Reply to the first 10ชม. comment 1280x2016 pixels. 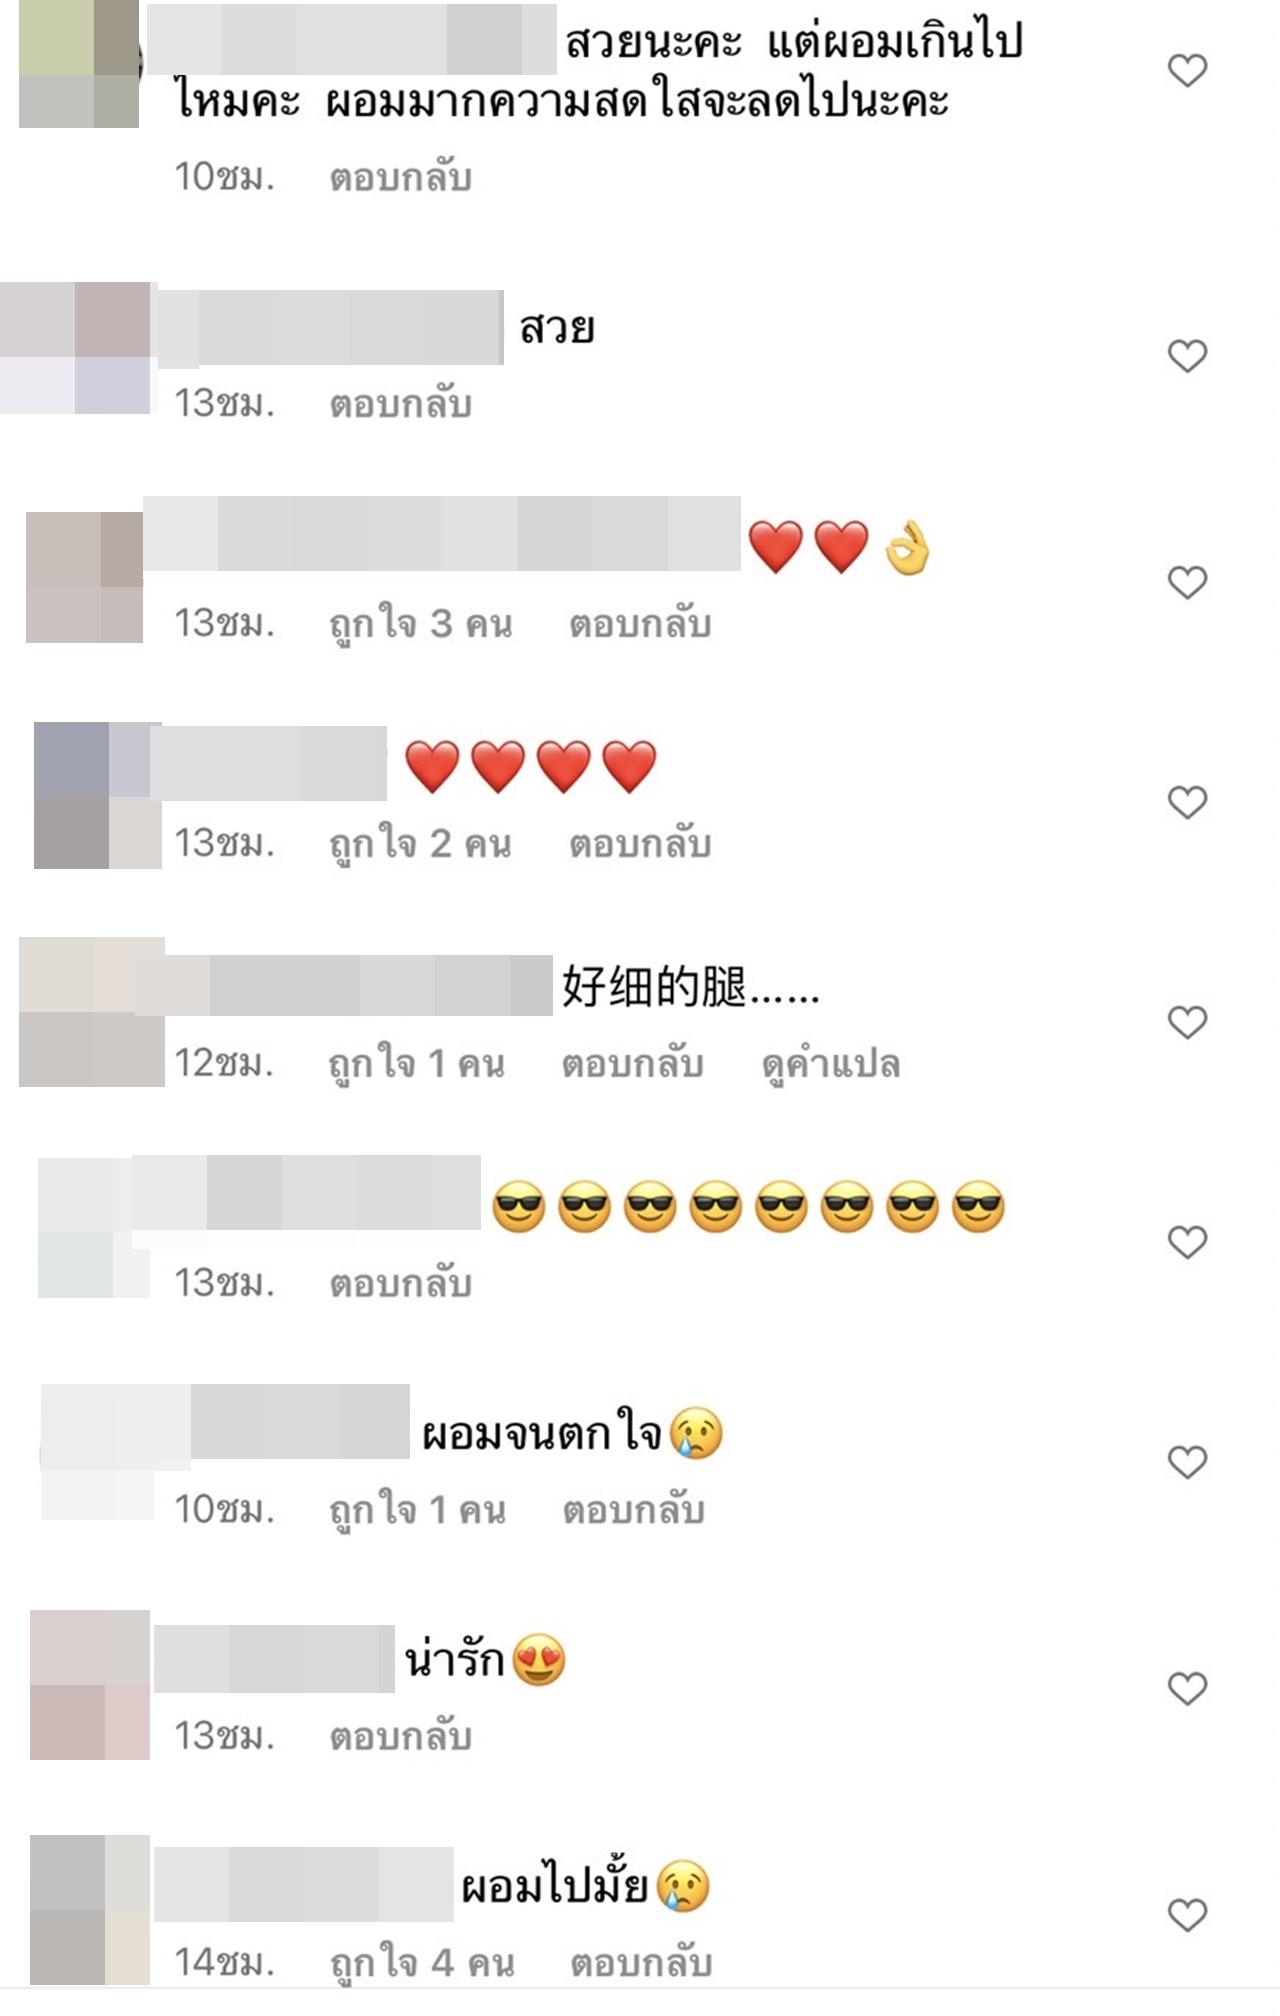coord(401,177)
